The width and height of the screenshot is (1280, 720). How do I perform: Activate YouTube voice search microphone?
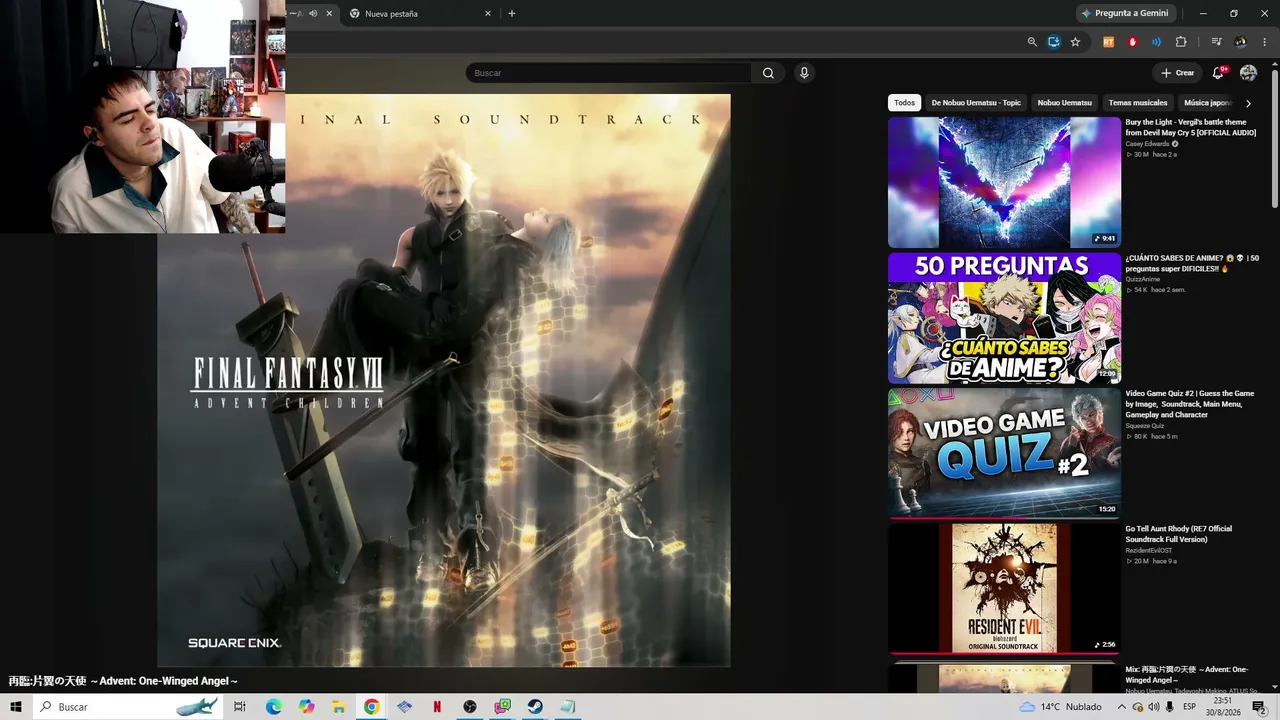pyautogui.click(x=804, y=73)
